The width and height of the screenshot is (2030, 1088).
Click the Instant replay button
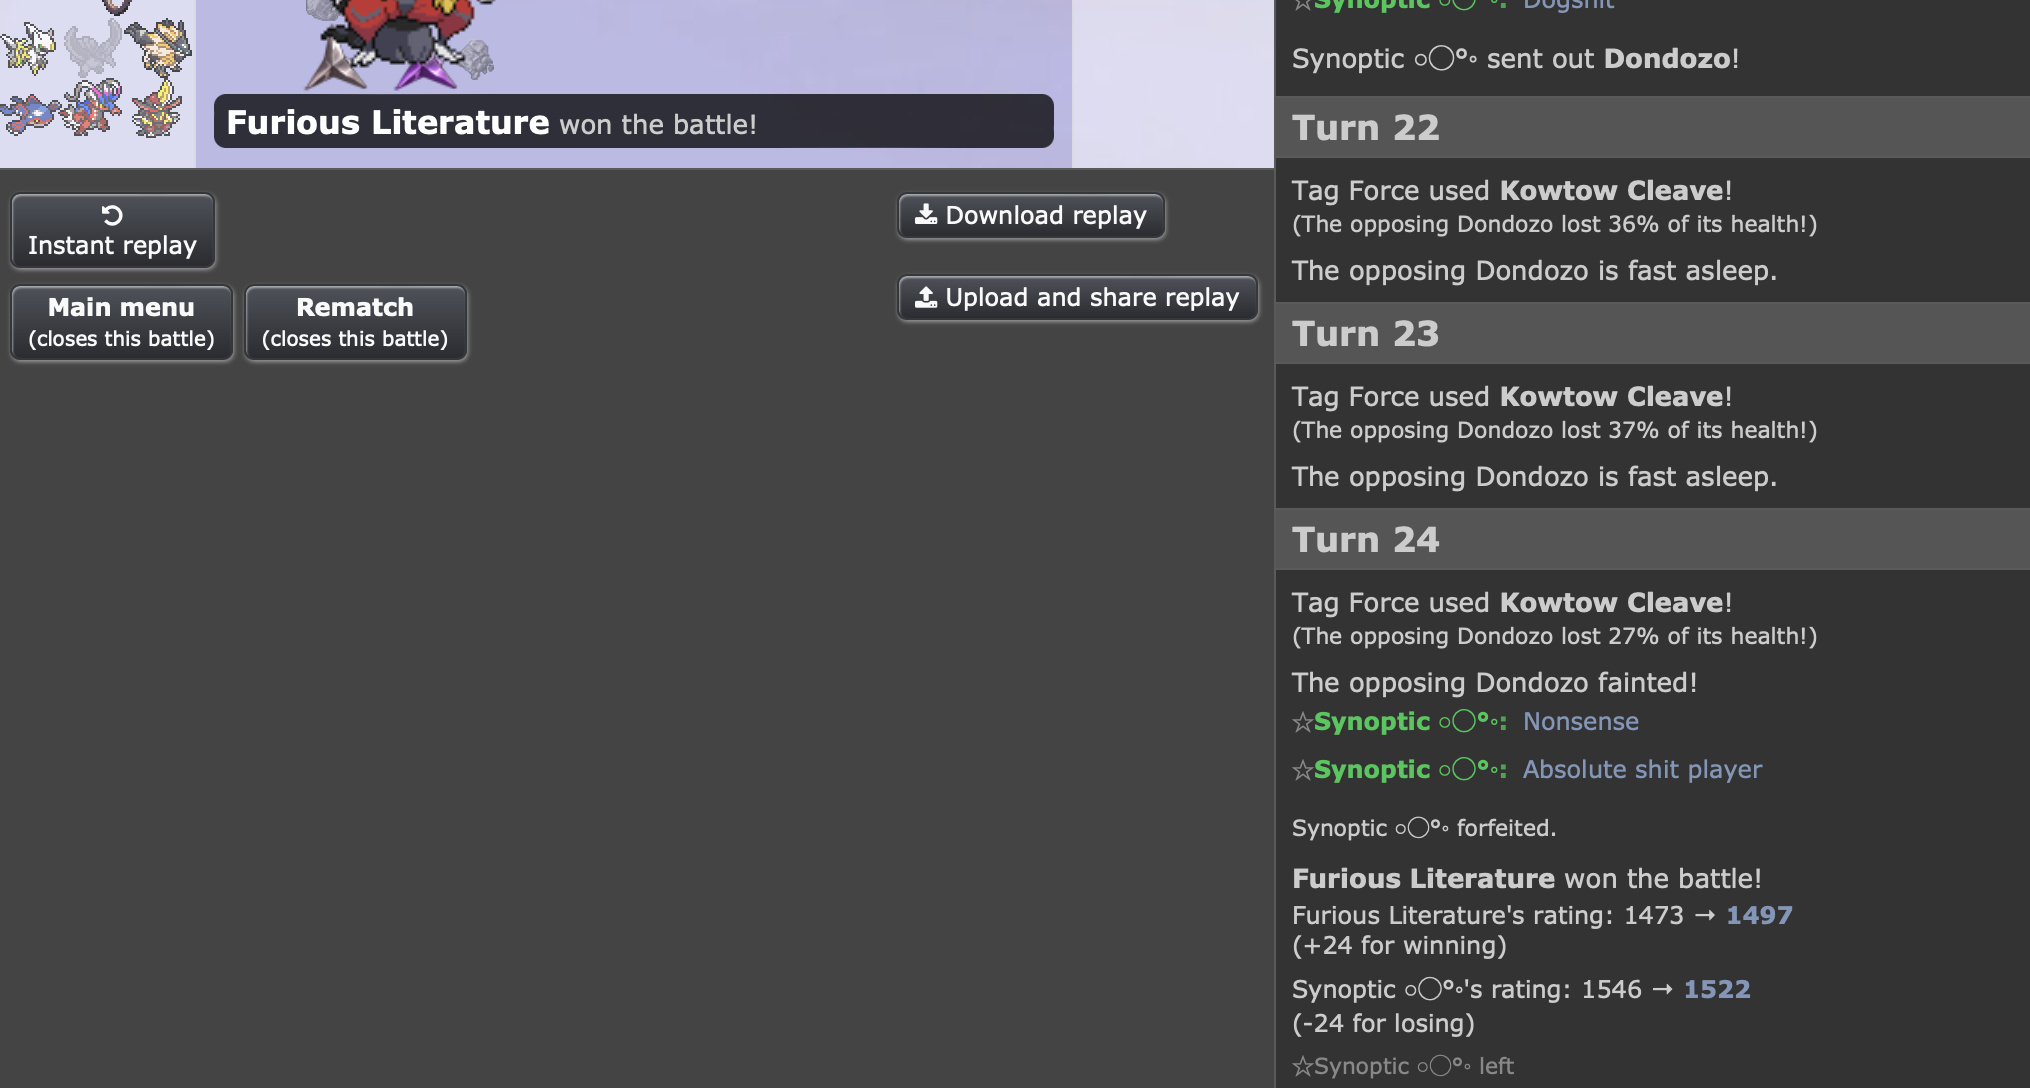pyautogui.click(x=113, y=231)
